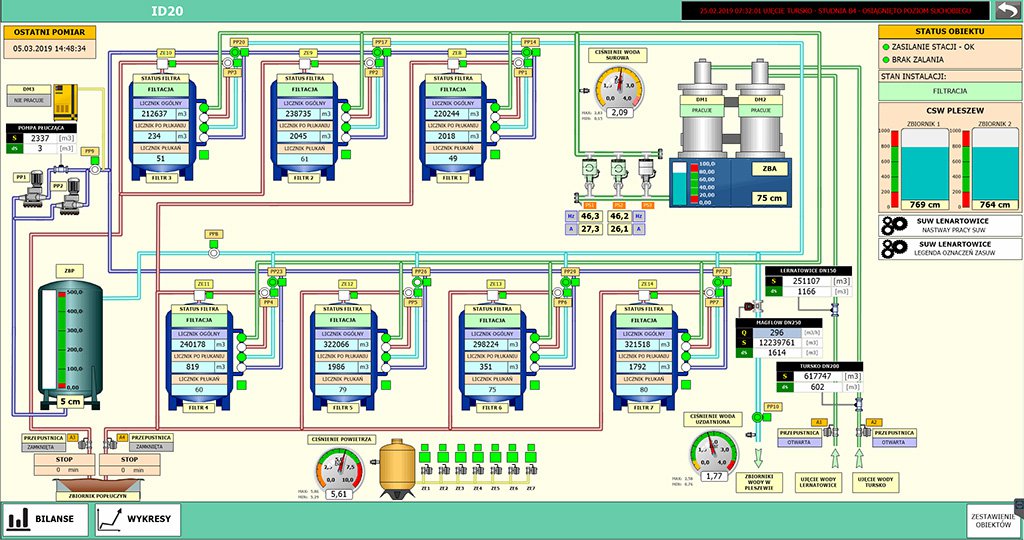Image resolution: width=1024 pixels, height=540 pixels.
Task: Click the ZE7 air valve icon
Action: click(531, 469)
